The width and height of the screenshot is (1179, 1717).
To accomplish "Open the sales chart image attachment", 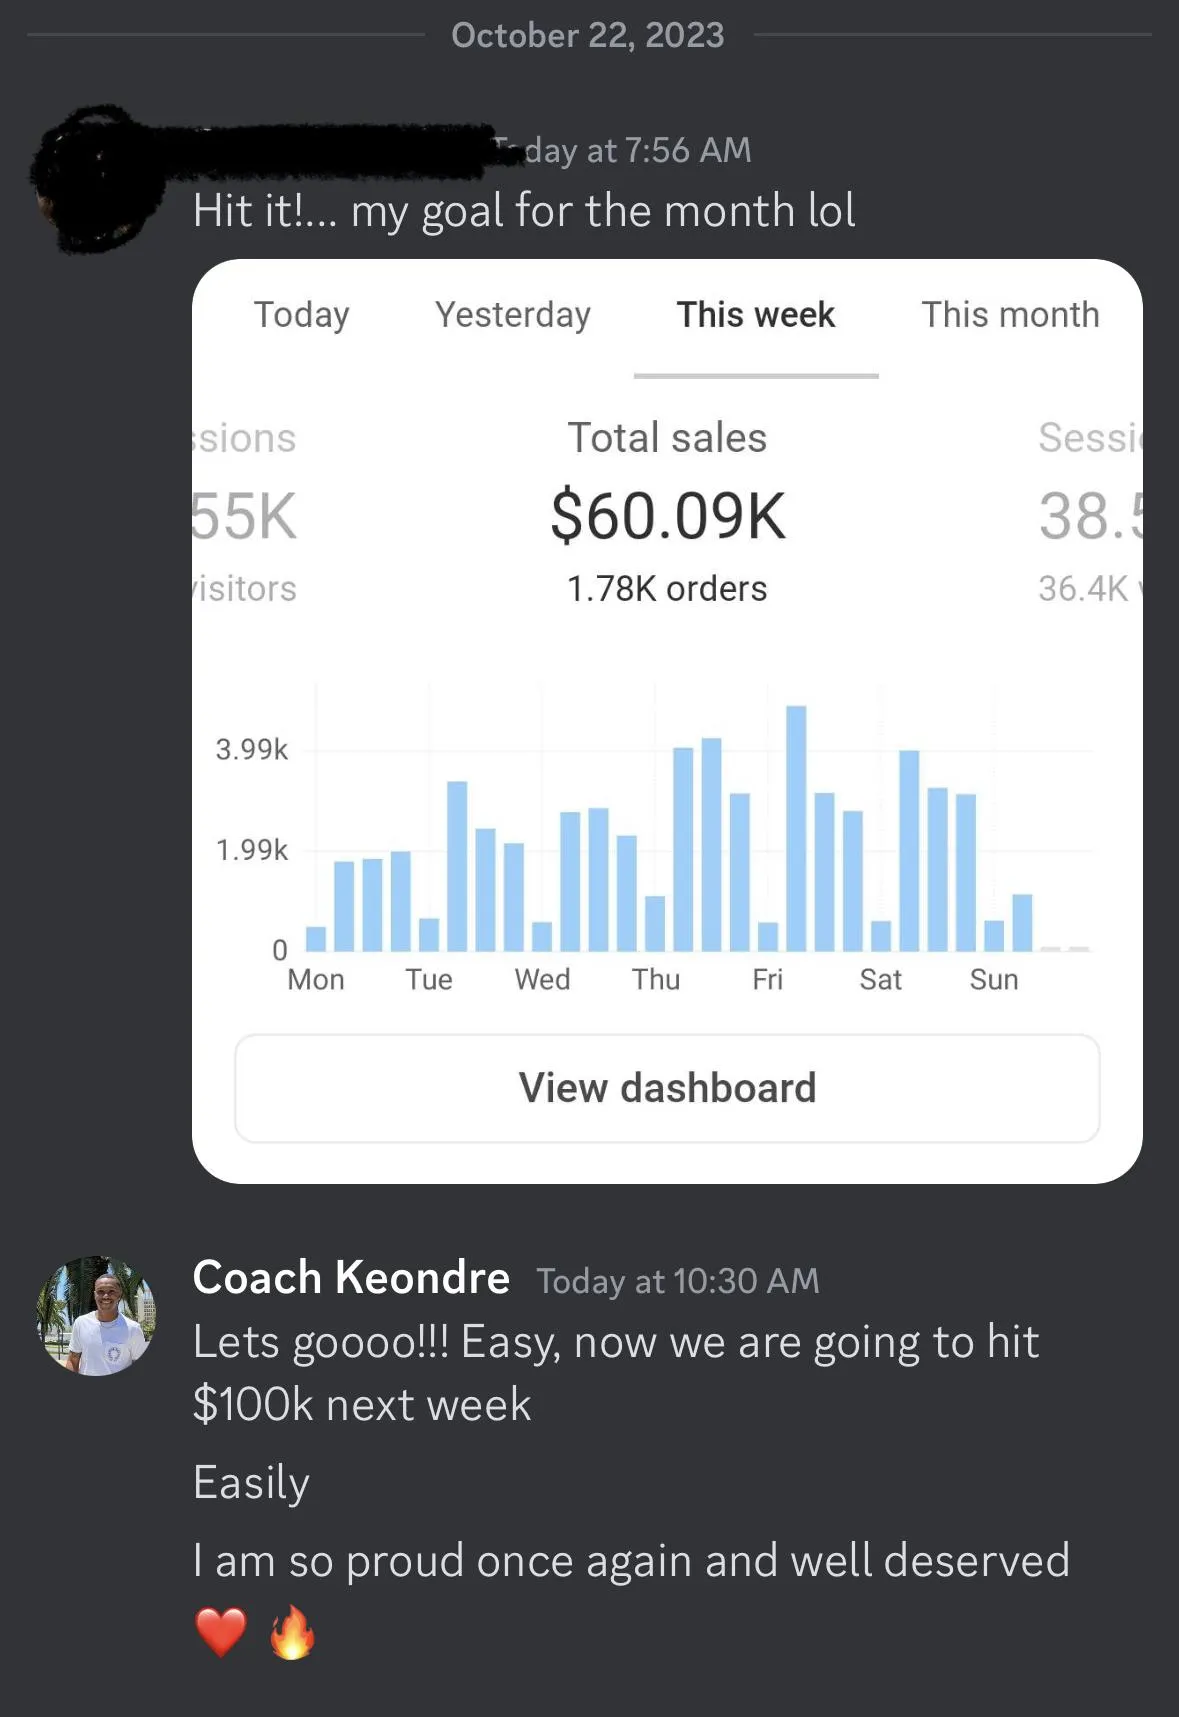I will click(x=667, y=721).
